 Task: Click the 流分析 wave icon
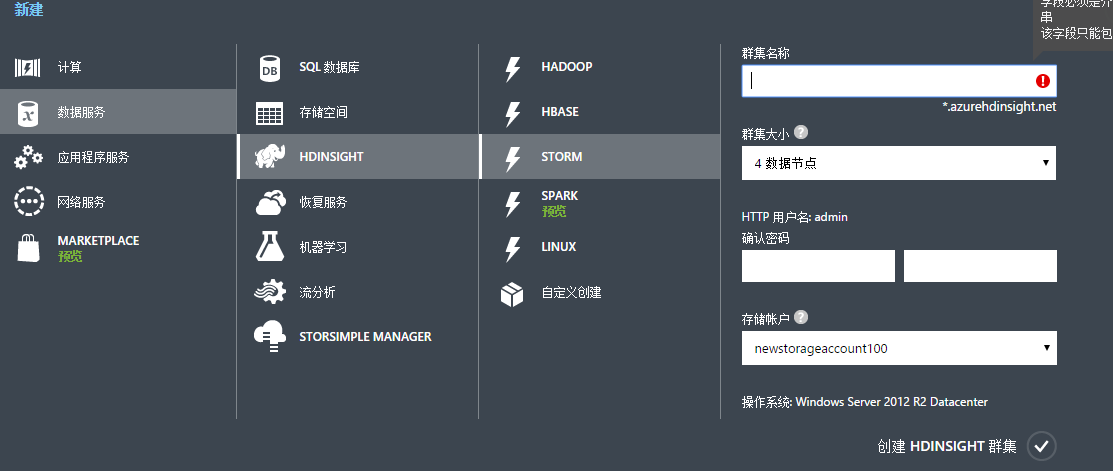point(270,292)
